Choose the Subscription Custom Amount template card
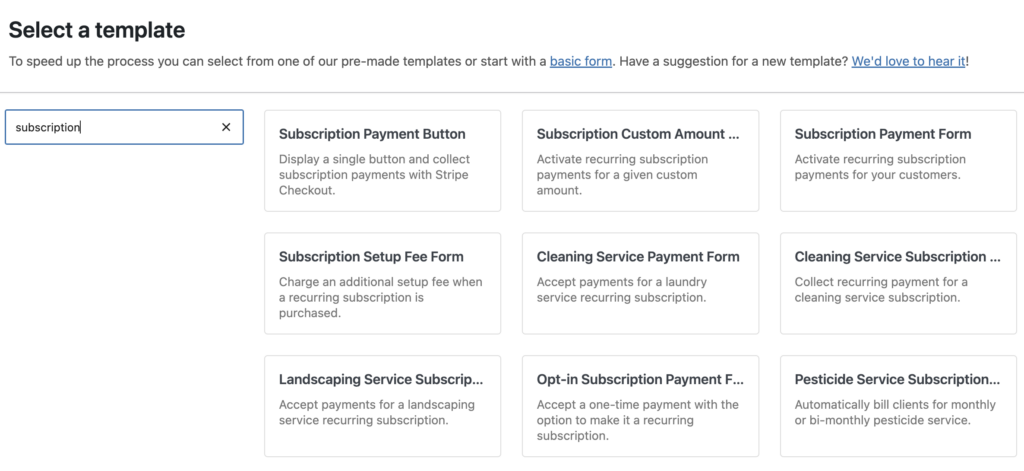Viewport: 1024px width, 471px height. (x=641, y=161)
